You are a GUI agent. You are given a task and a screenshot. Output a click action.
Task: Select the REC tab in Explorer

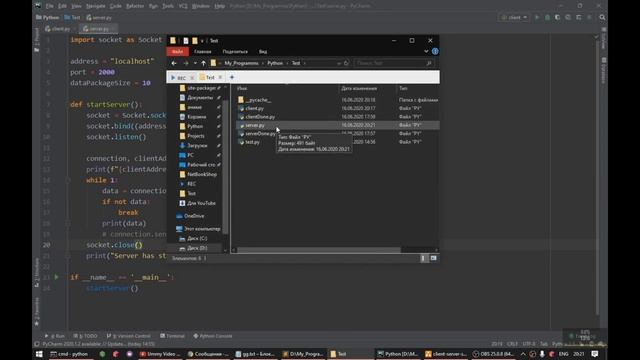click(179, 78)
